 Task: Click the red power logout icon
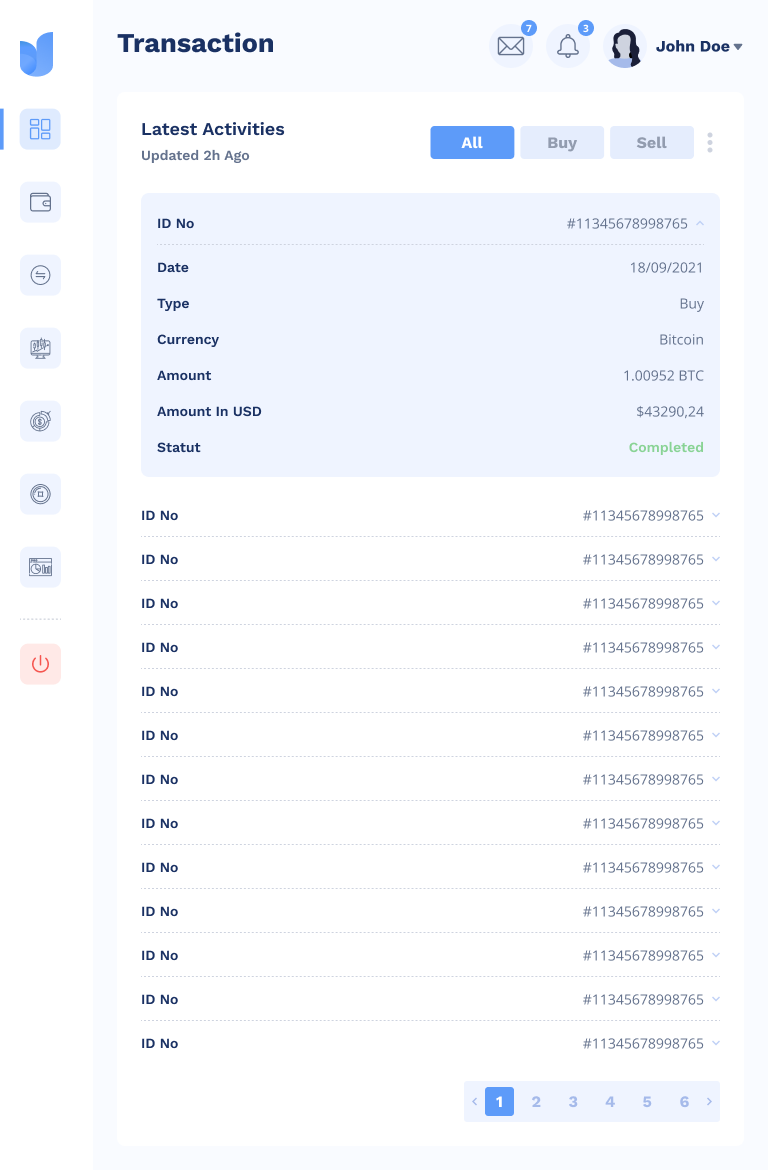click(x=40, y=664)
